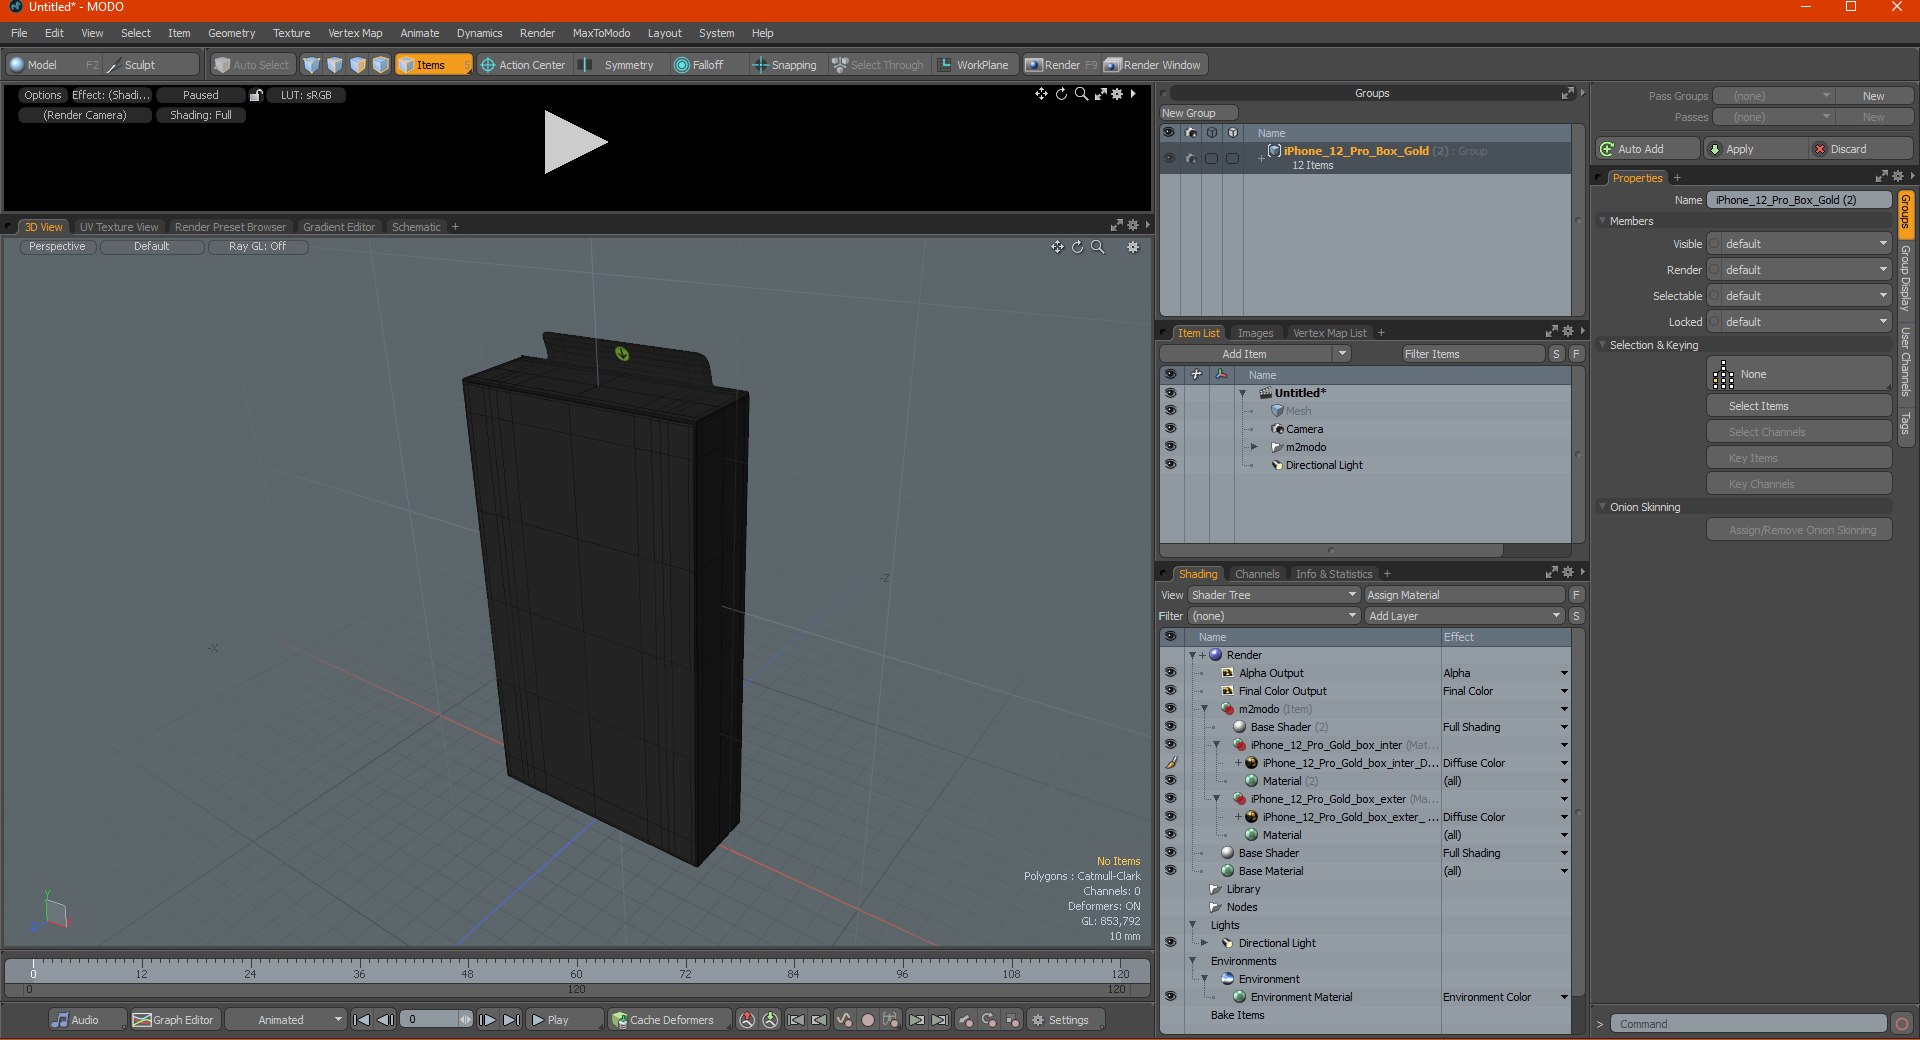Click frame 60 on the timeline
Viewport: 1920px width, 1040px height.
tap(576, 967)
